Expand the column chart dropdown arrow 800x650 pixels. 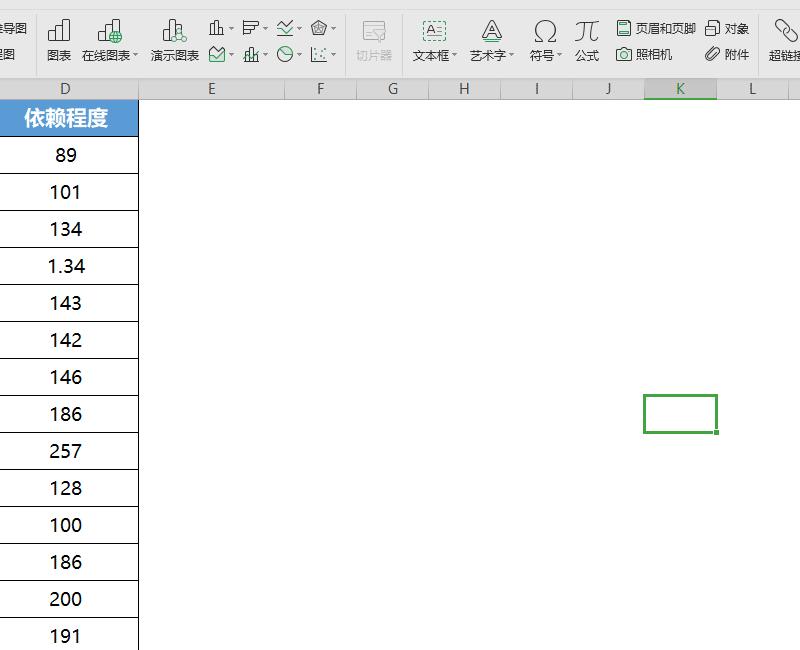pyautogui.click(x=231, y=28)
